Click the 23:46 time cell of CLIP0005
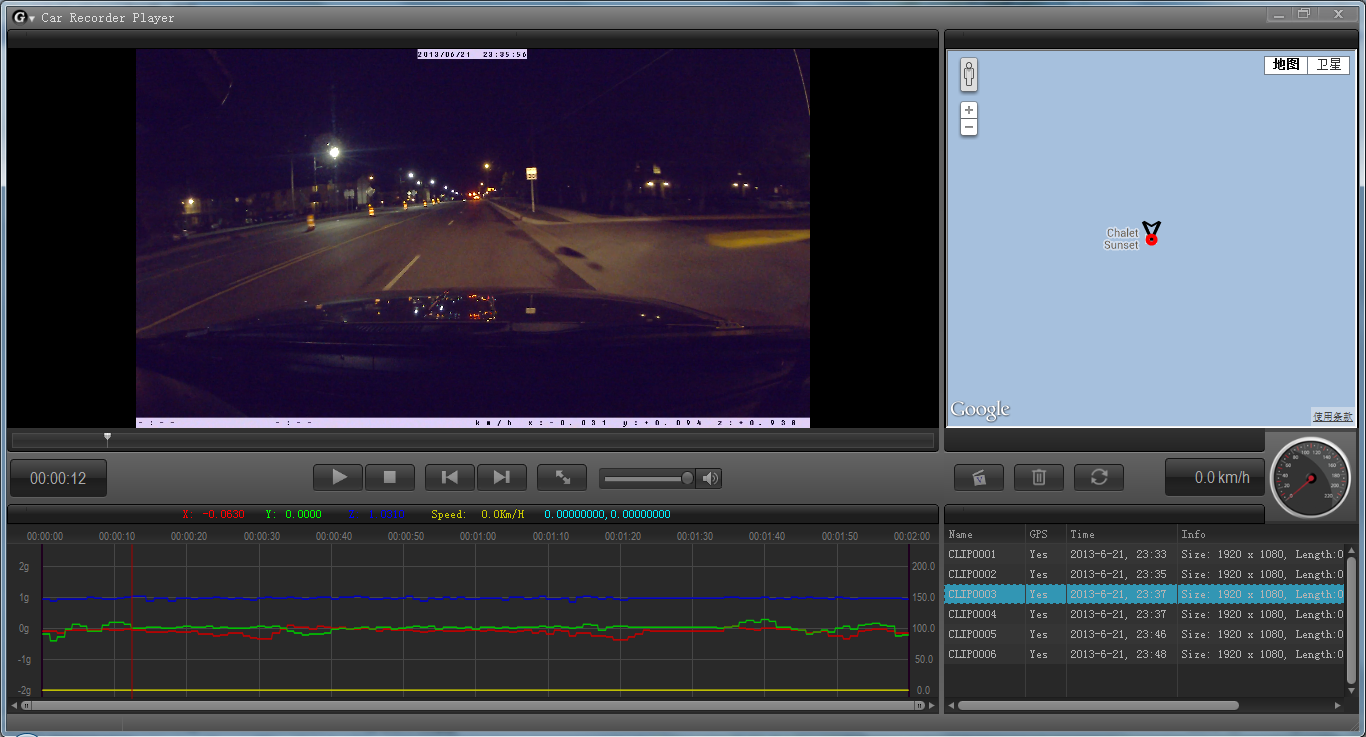This screenshot has width=1366, height=737. (1118, 634)
